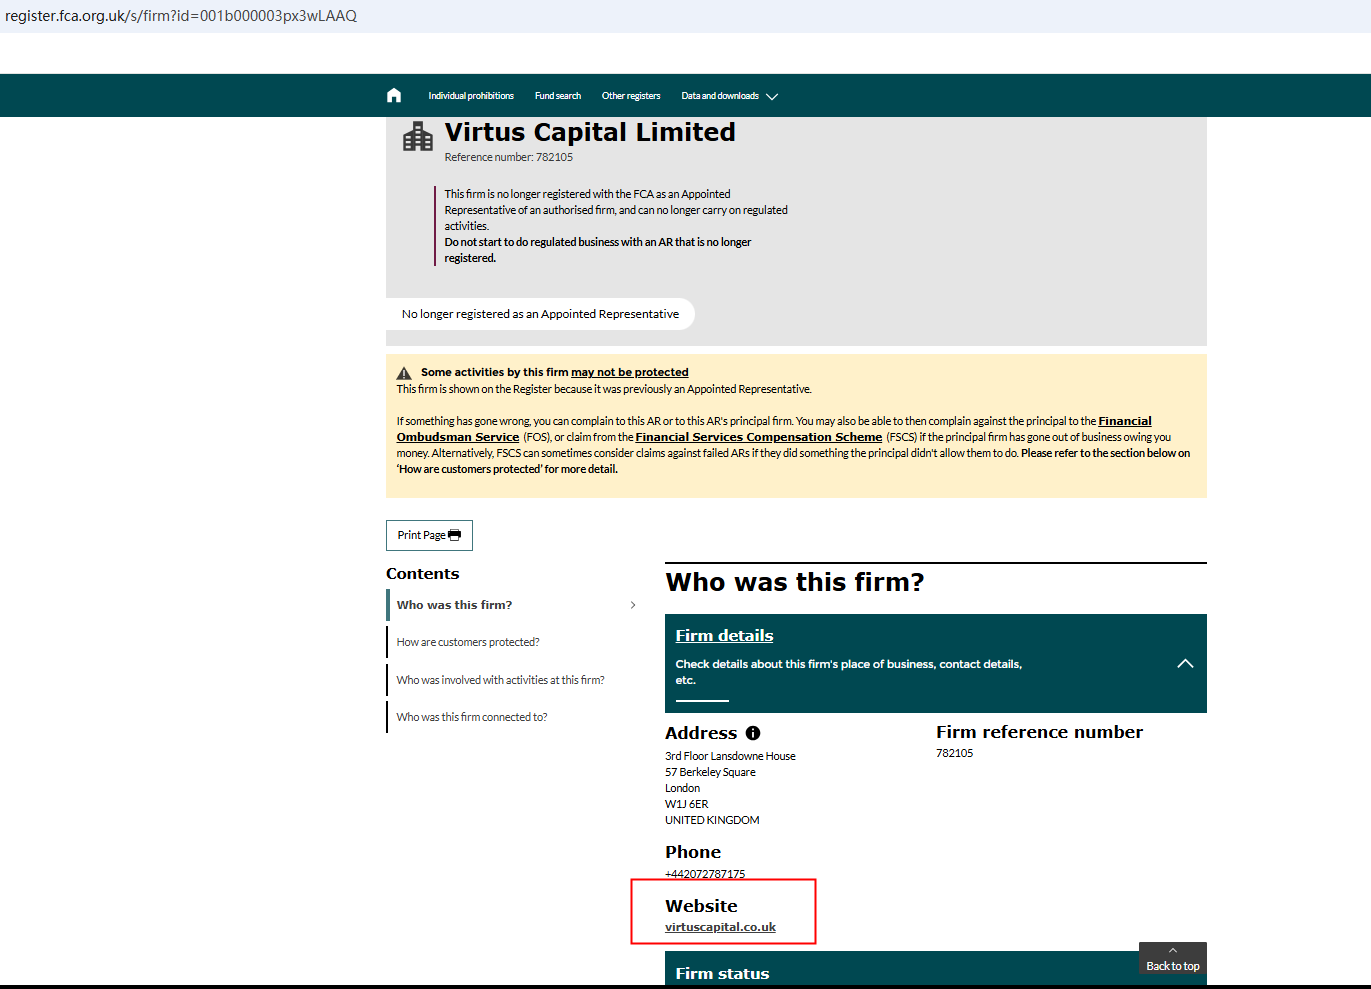Open the 'may not be protected' link
Image resolution: width=1371 pixels, height=989 pixels.
click(x=630, y=372)
